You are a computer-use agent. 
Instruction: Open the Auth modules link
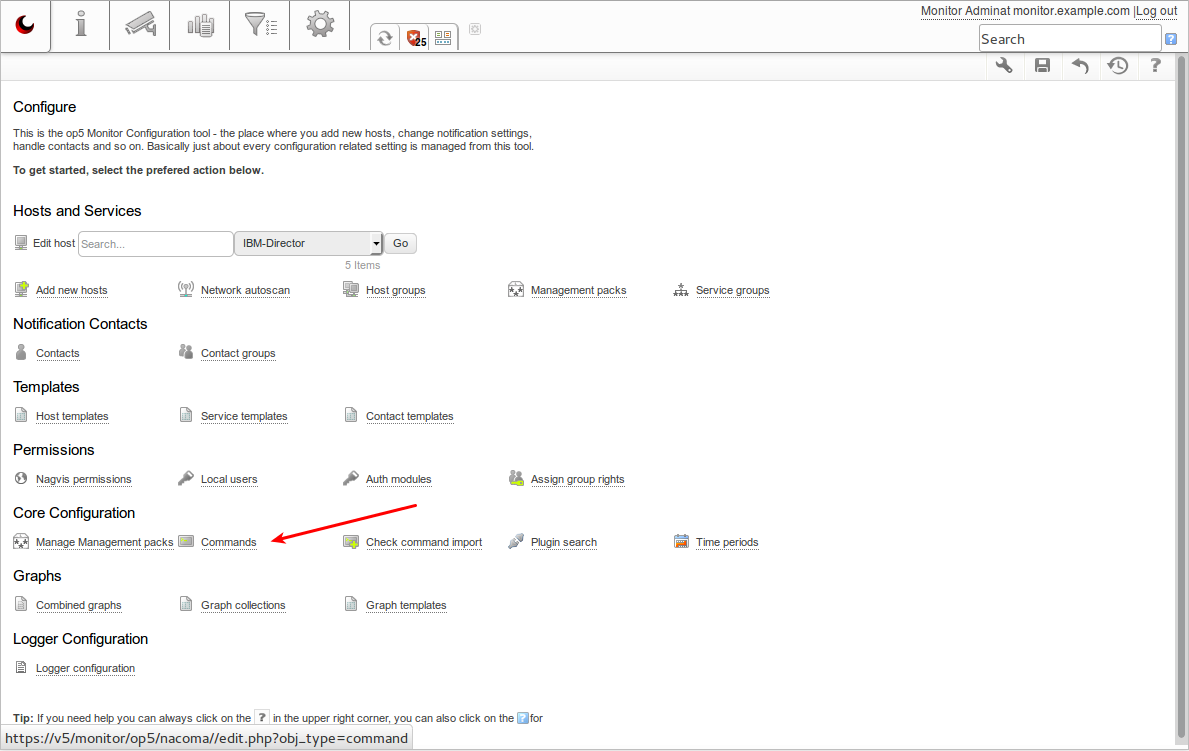point(398,479)
